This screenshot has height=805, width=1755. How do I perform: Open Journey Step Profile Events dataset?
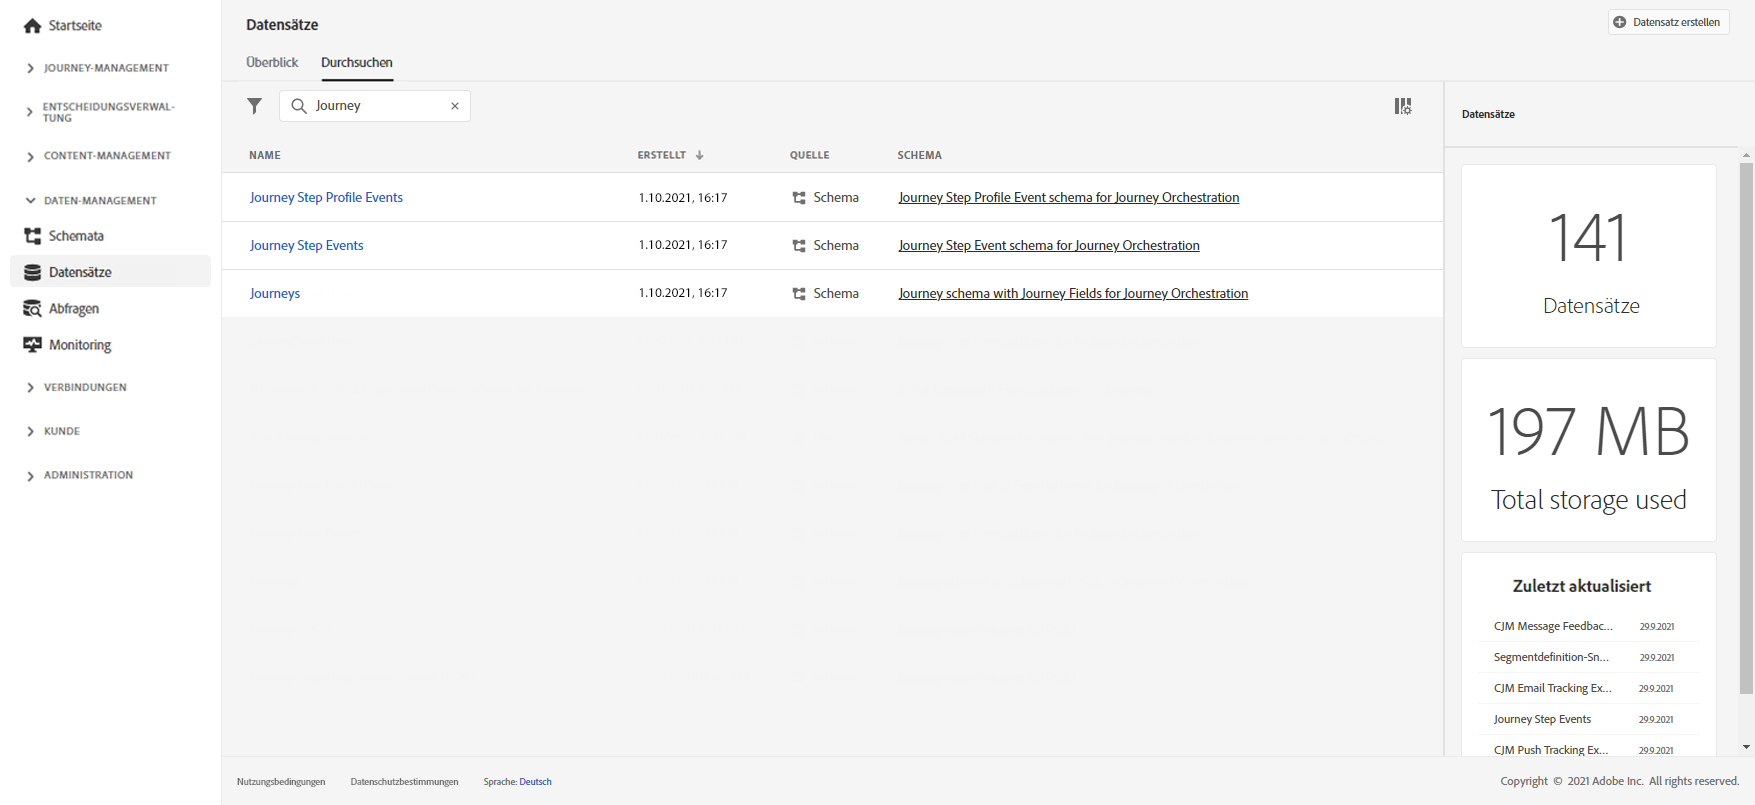coord(326,198)
